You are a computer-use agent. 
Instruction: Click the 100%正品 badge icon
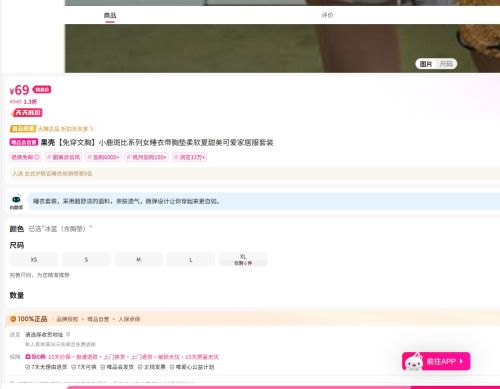(x=13, y=319)
